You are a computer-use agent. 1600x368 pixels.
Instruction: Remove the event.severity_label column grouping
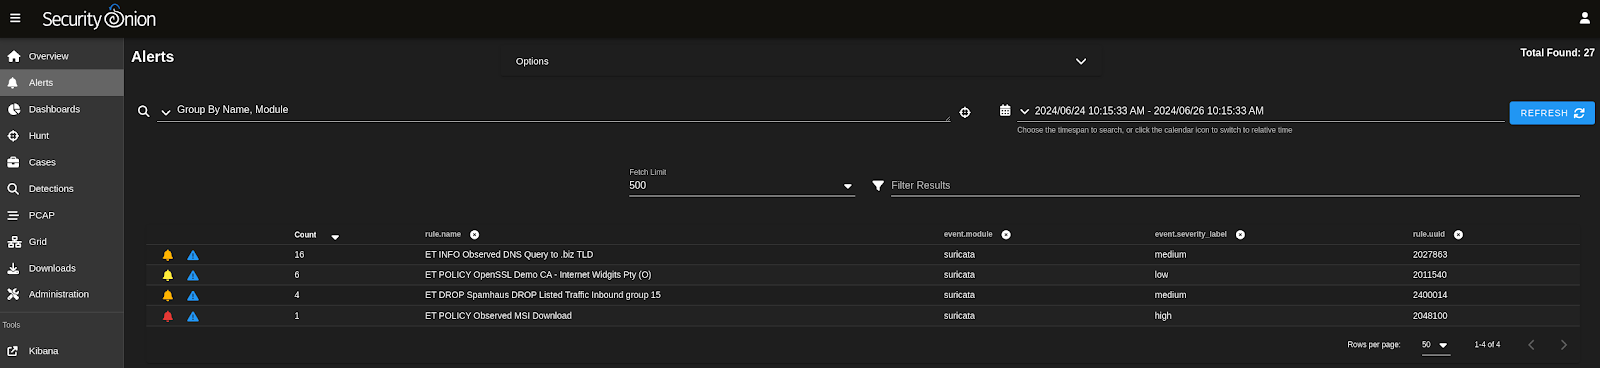tap(1240, 235)
